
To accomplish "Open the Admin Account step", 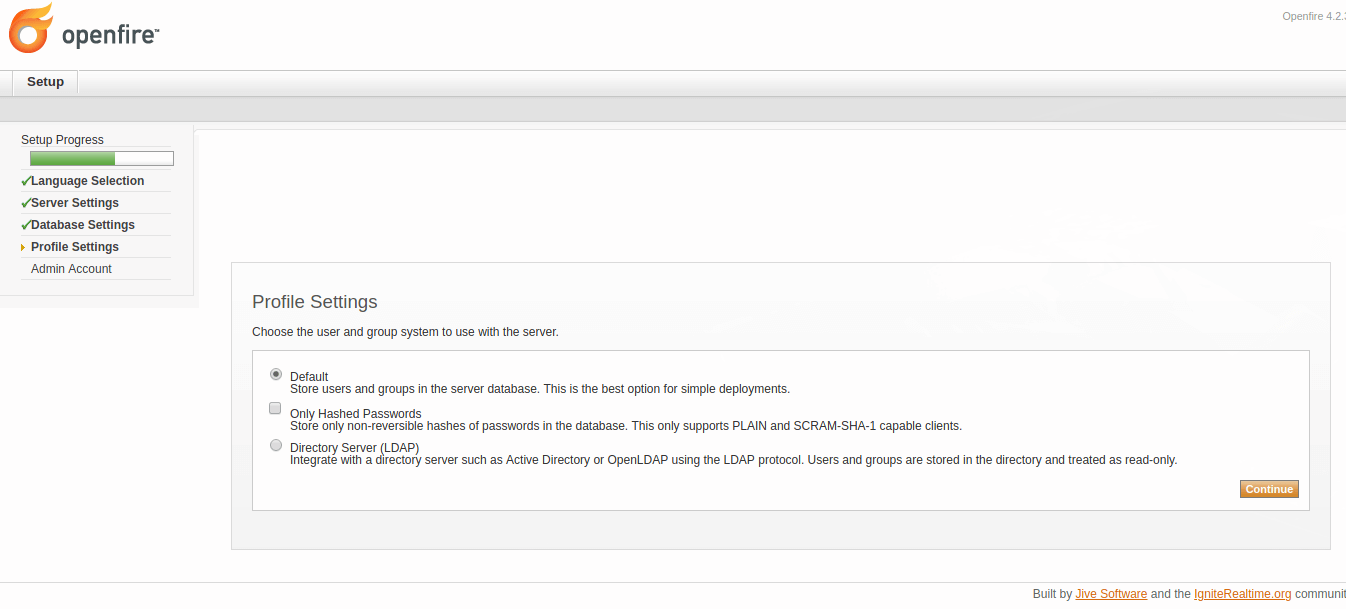I will 71,269.
